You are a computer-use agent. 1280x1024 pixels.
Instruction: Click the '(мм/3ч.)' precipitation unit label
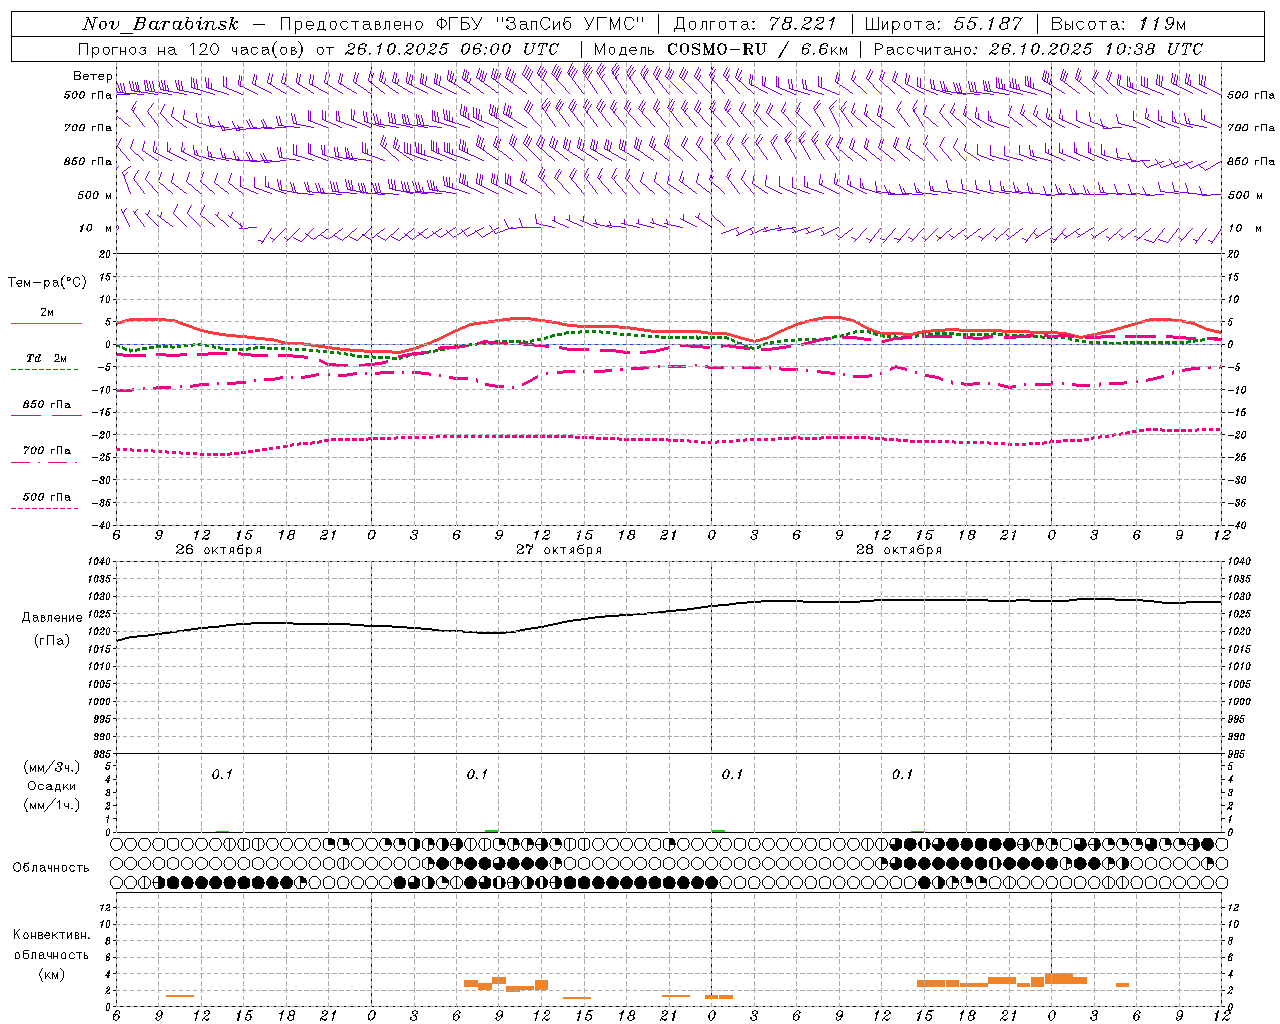[x=51, y=767]
